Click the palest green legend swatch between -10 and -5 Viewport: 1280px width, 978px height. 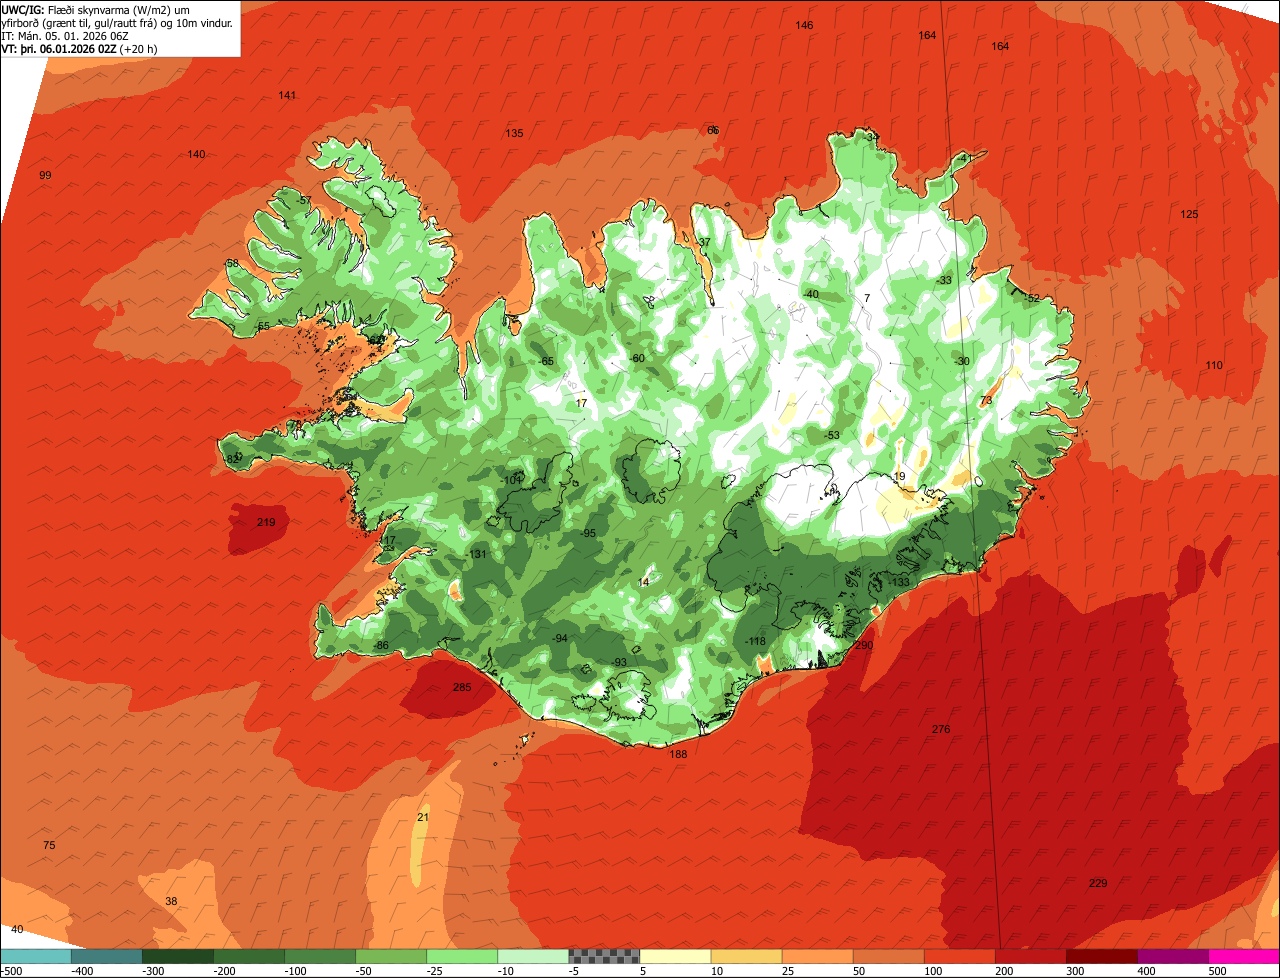click(533, 956)
